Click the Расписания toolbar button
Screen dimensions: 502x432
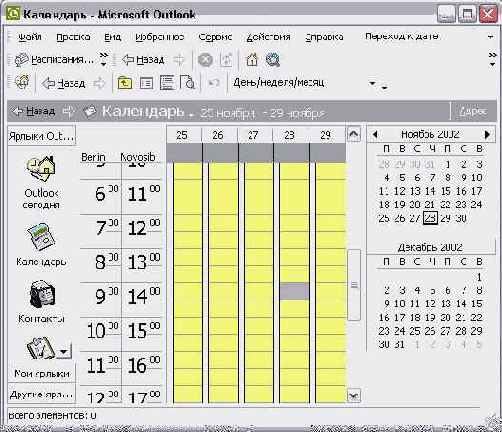click(54, 60)
